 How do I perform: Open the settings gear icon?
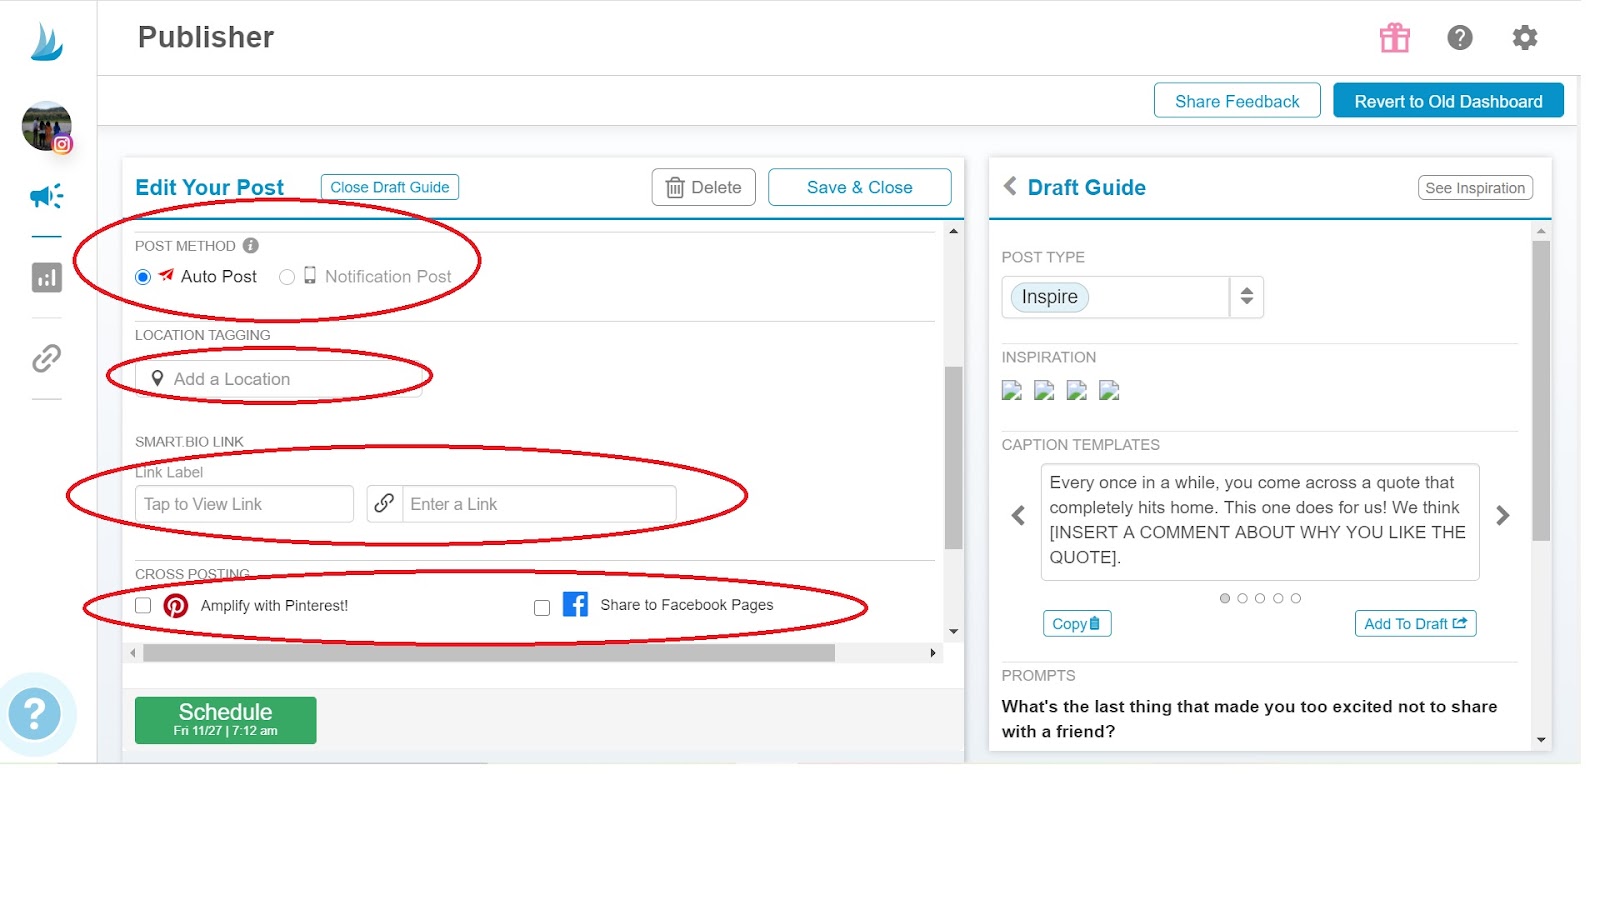click(x=1525, y=38)
